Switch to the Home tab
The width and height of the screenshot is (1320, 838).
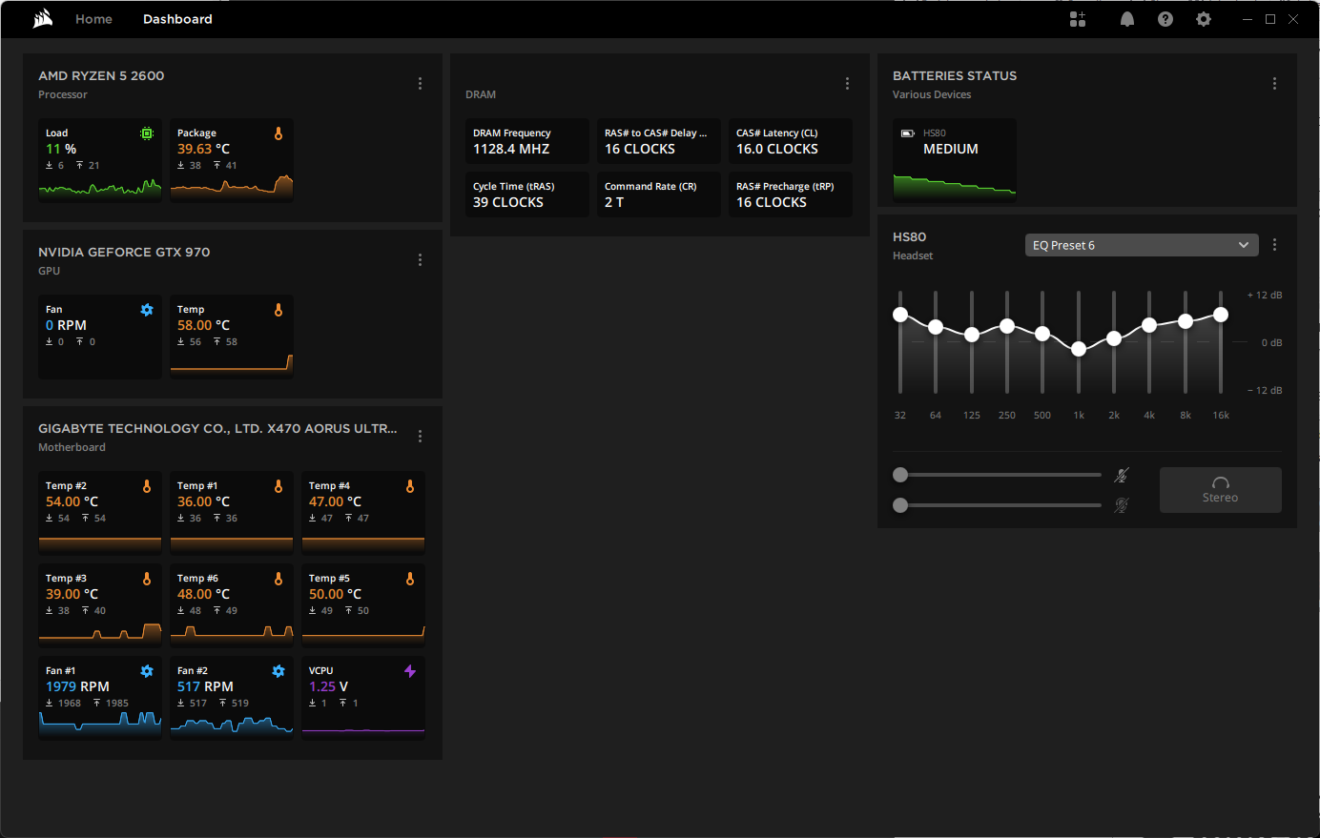point(94,19)
